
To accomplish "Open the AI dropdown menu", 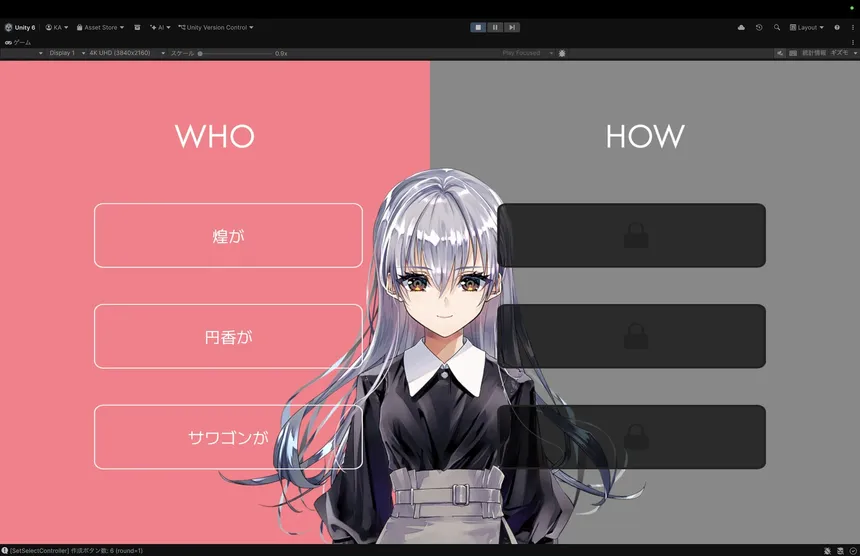I will tap(160, 27).
